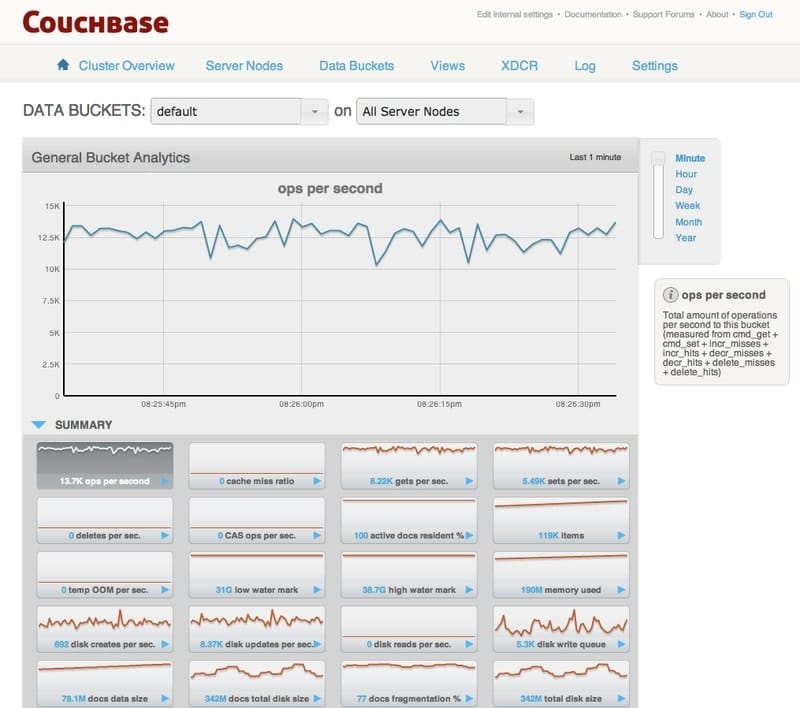800x708 pixels.
Task: Click the arrow icon on docs data size card
Action: point(164,698)
